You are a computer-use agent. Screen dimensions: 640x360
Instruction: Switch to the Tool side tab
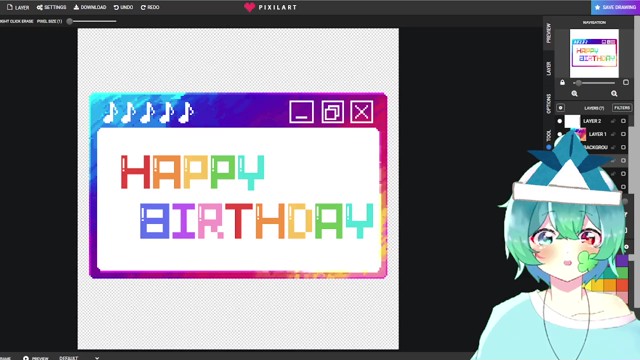pos(549,136)
